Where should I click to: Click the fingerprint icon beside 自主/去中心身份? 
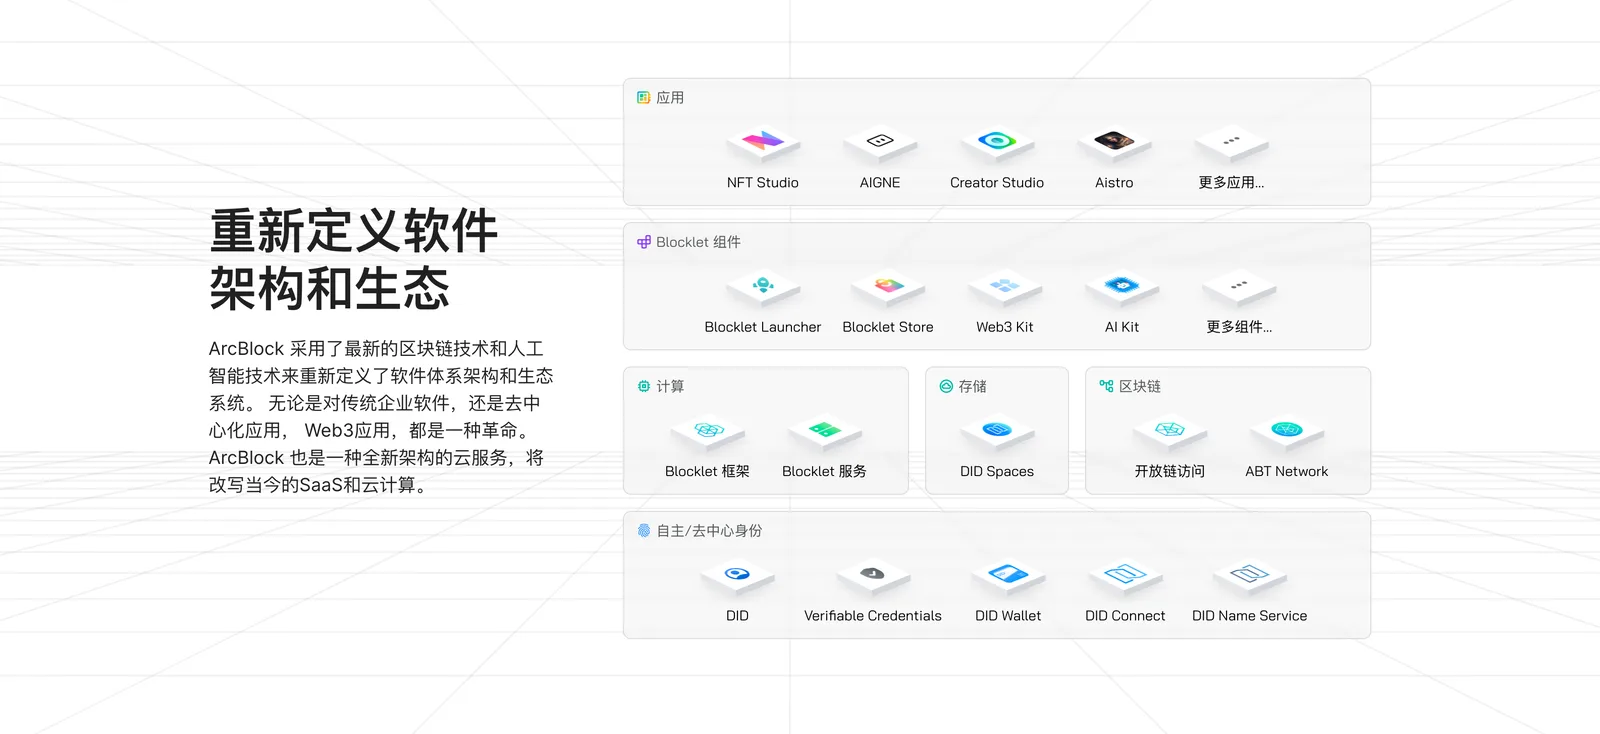coord(644,531)
